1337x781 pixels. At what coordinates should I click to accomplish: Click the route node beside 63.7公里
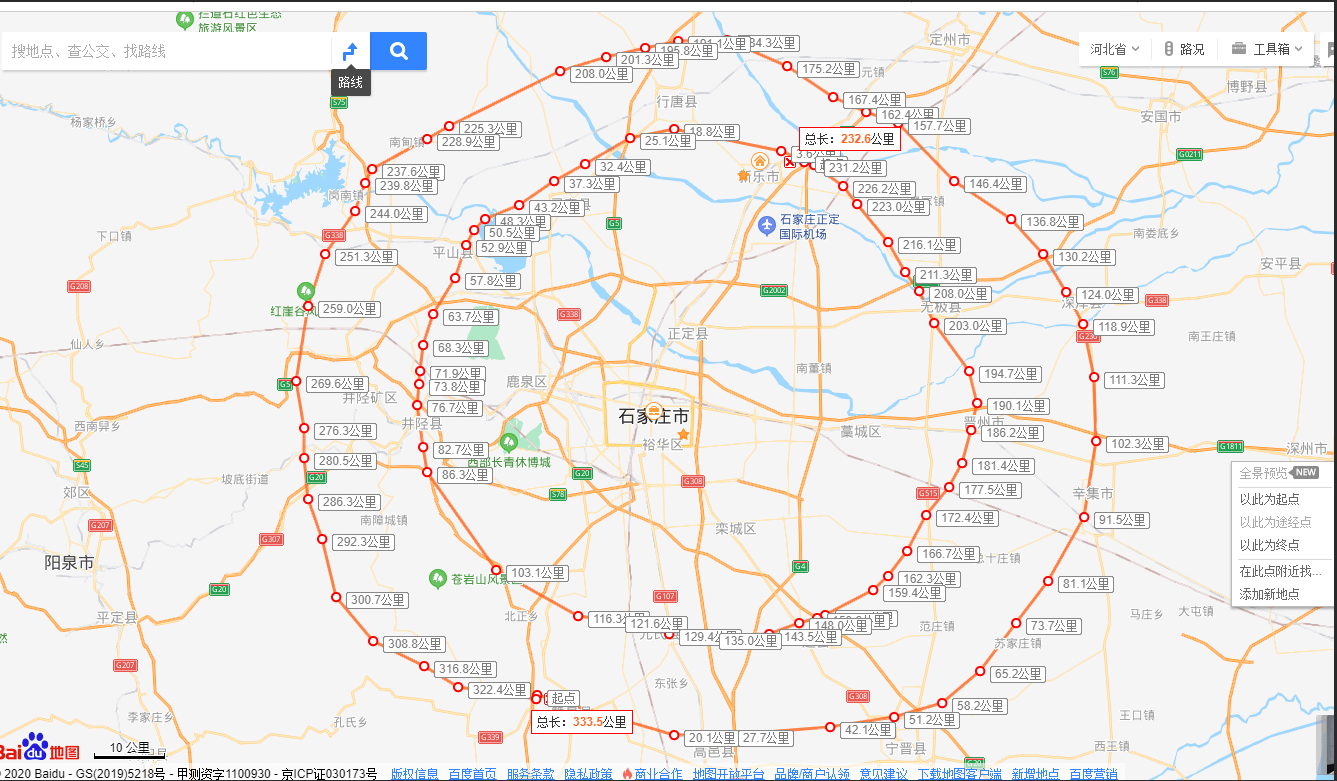coord(433,315)
